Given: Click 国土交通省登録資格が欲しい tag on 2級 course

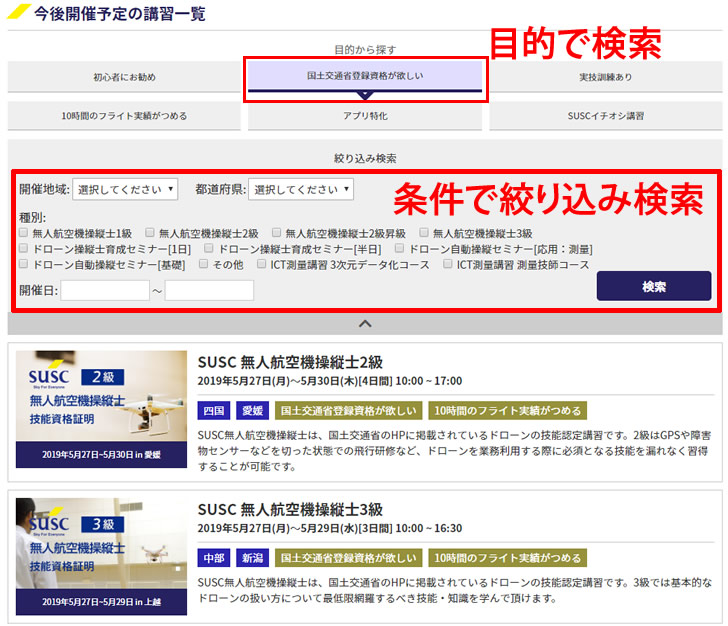Looking at the screenshot, I should pyautogui.click(x=349, y=411).
